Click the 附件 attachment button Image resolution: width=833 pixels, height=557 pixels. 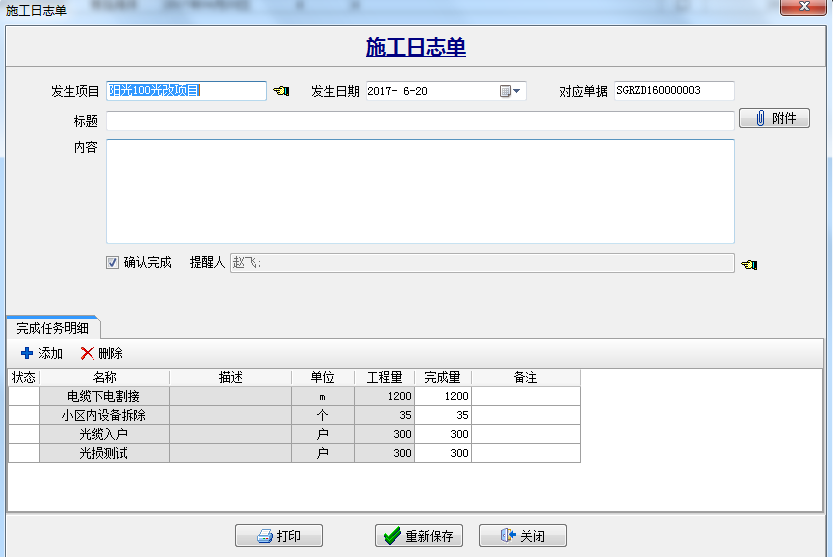point(774,119)
